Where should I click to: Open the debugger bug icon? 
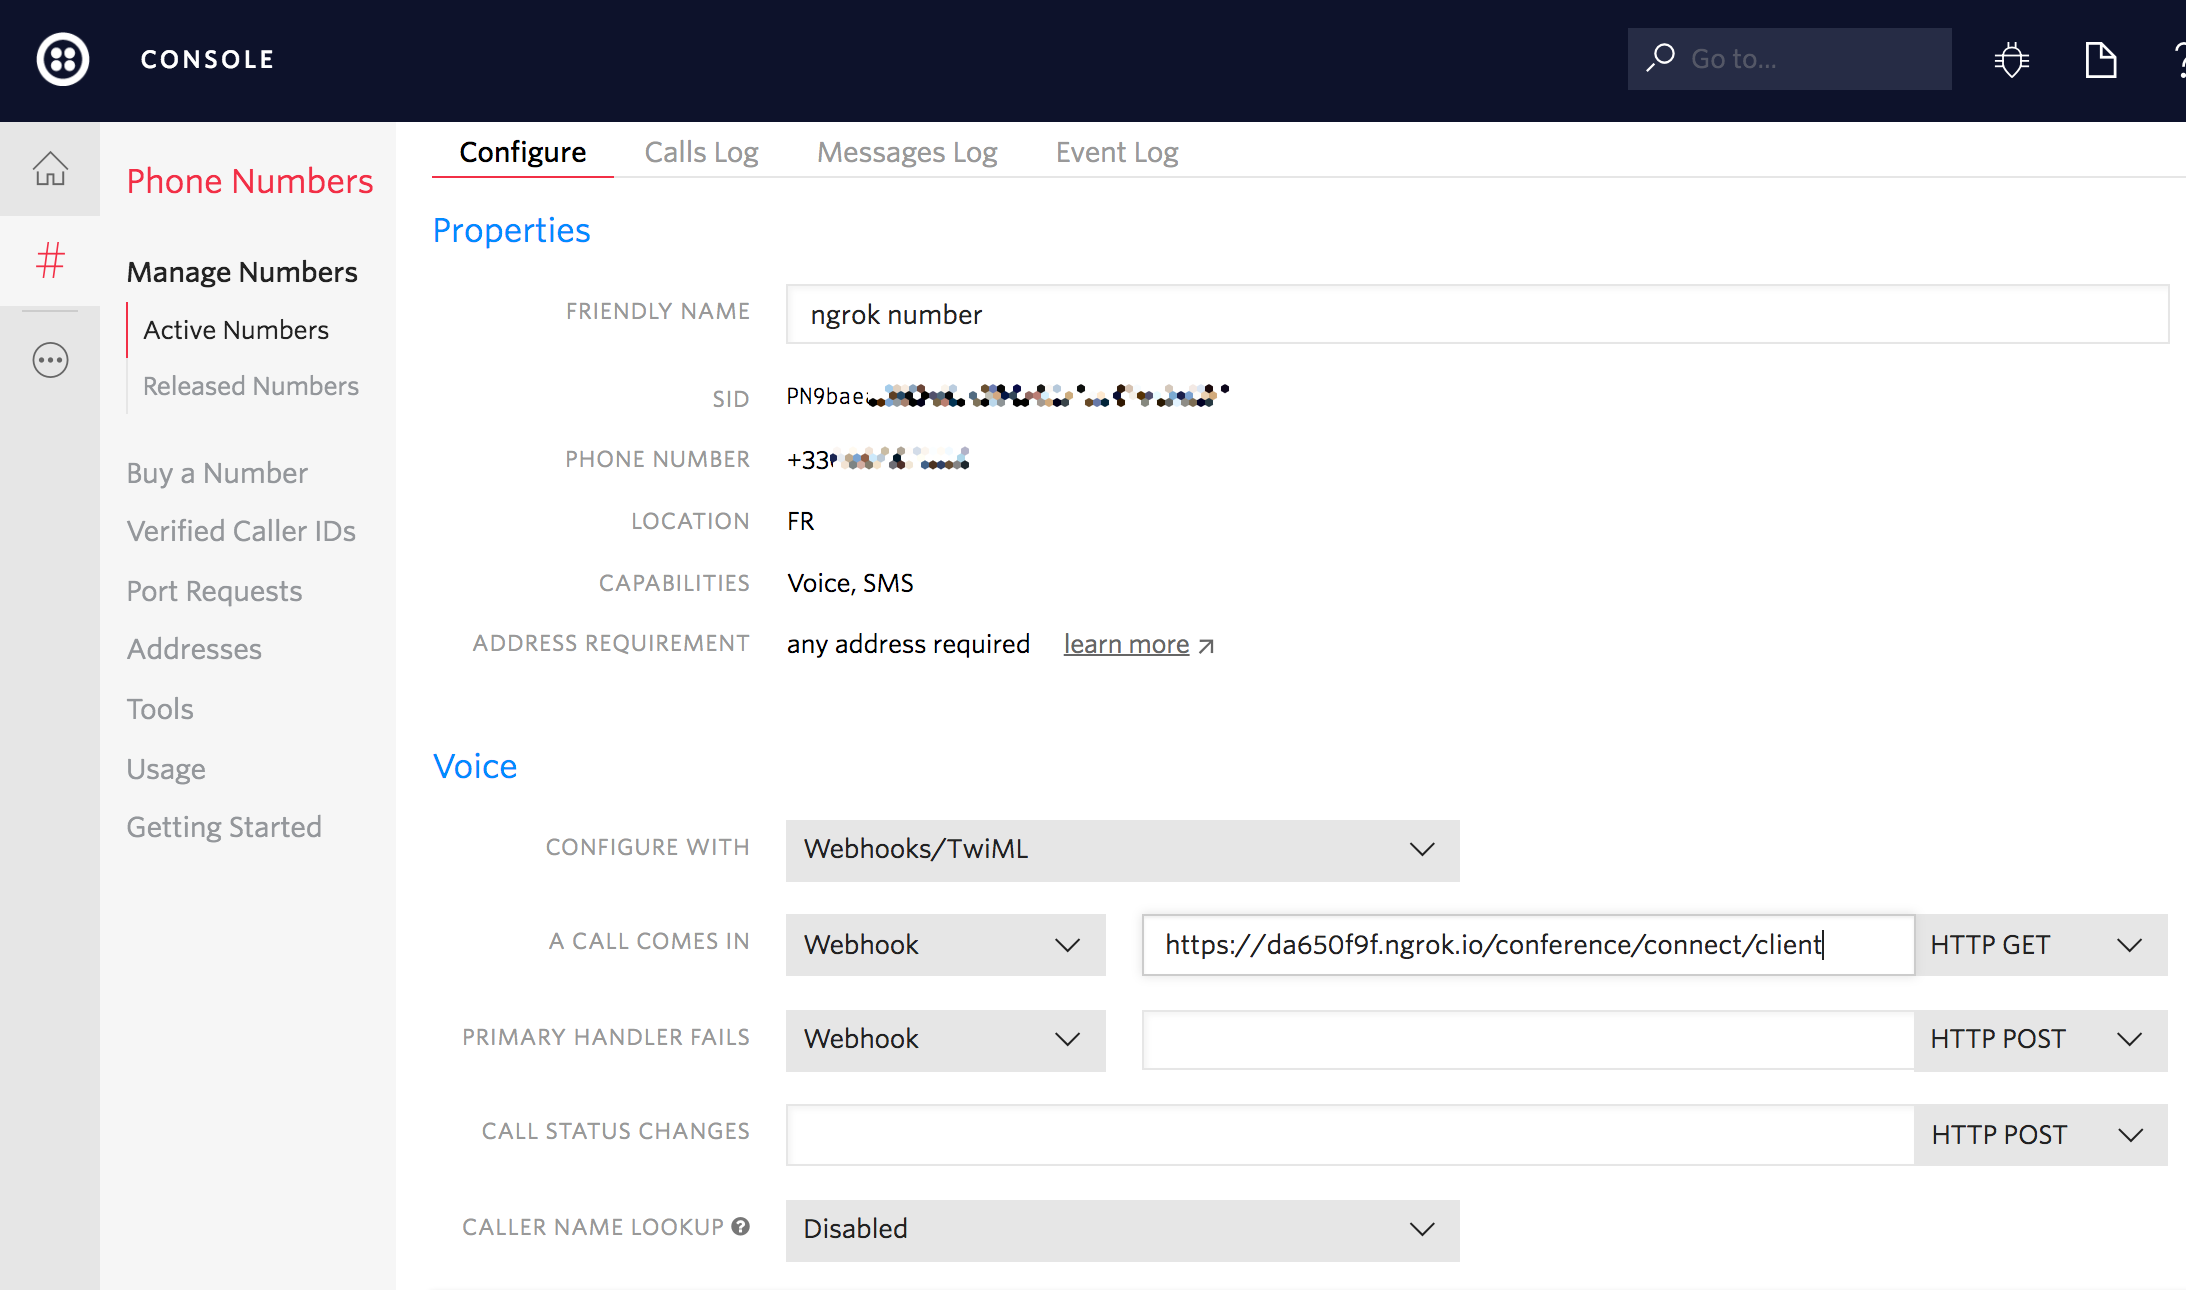coord(2011,60)
